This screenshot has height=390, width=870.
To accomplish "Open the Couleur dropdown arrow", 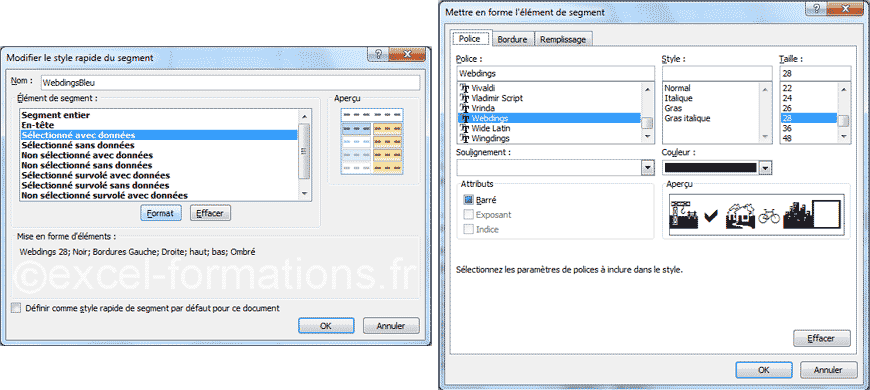I will coord(765,167).
